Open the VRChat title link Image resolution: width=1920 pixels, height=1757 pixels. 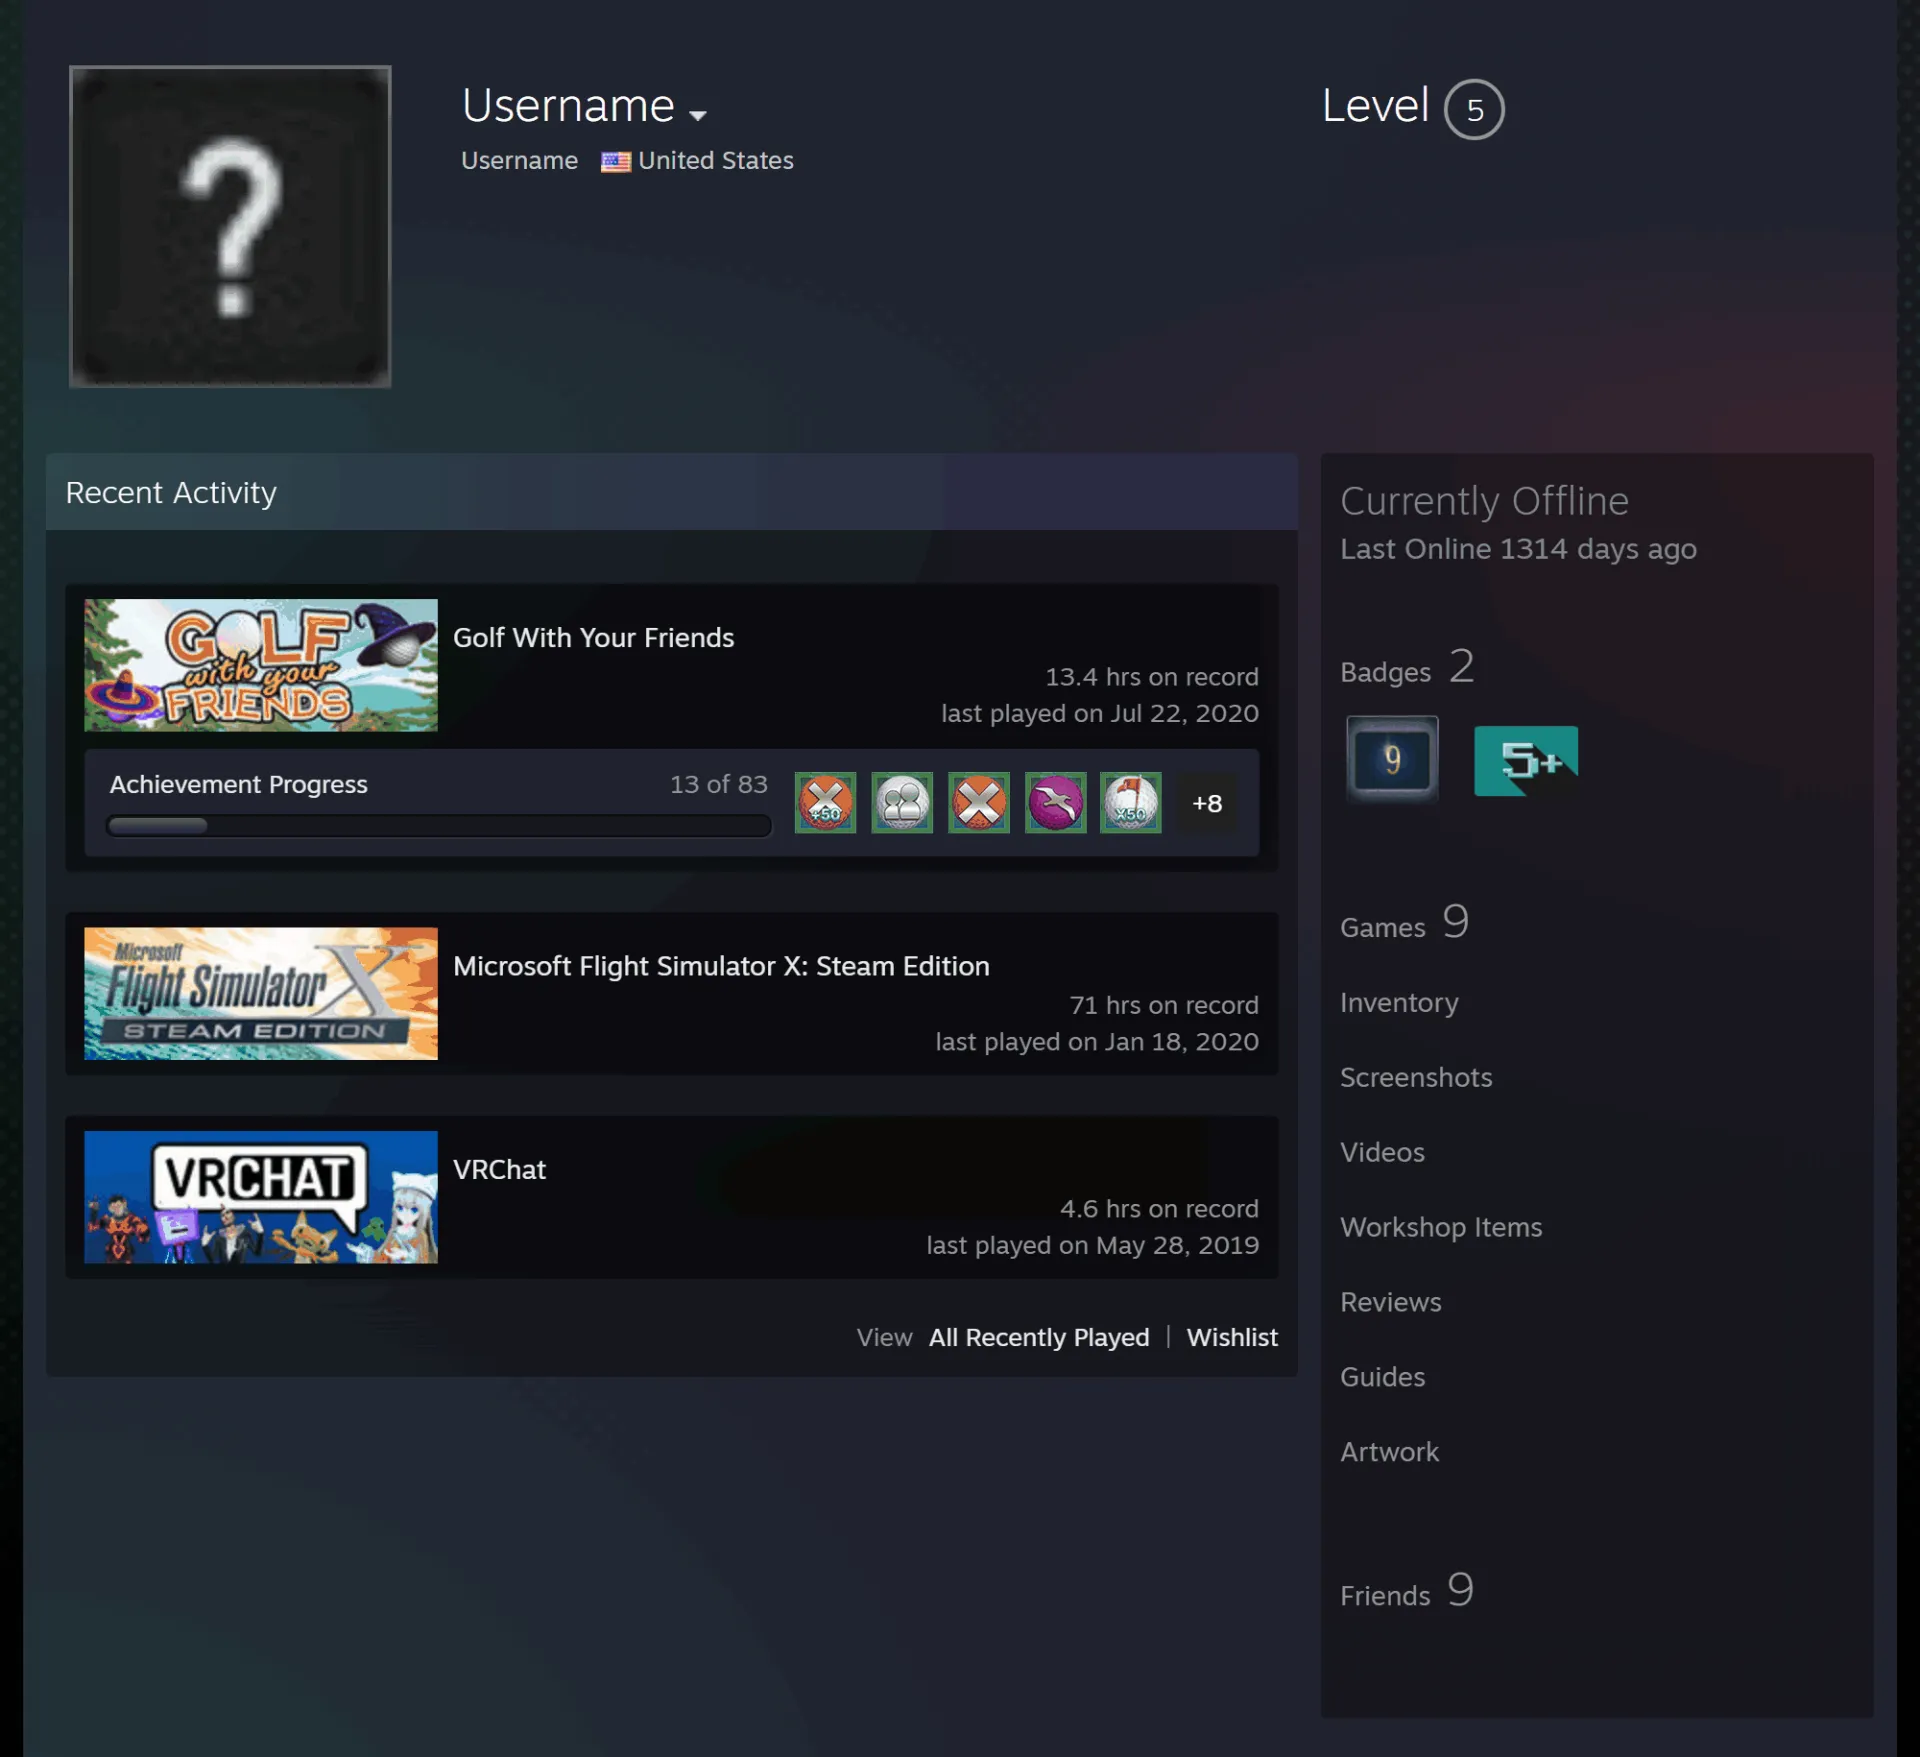tap(499, 1170)
